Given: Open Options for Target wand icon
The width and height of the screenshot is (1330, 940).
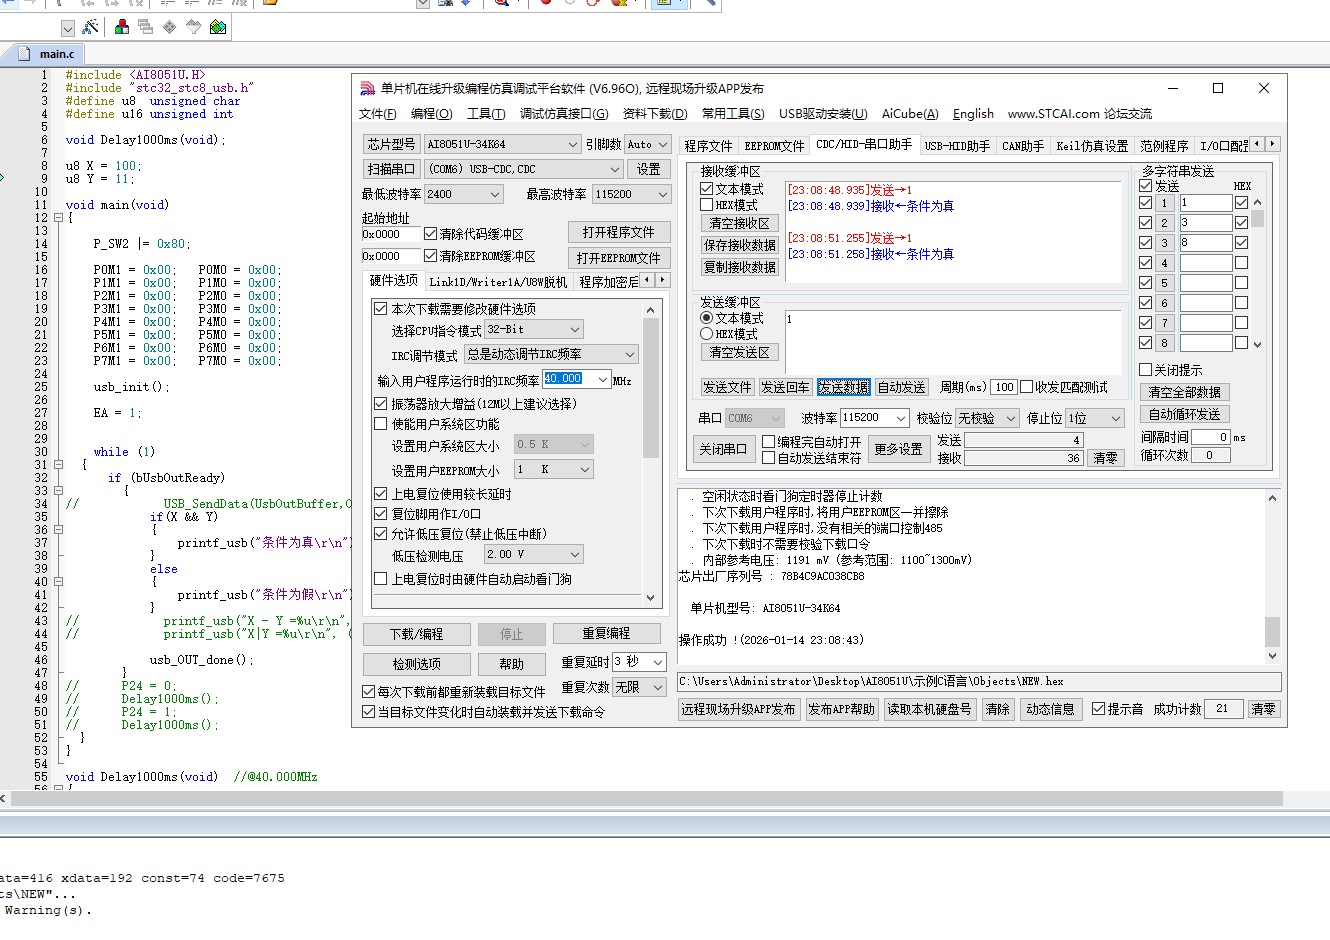Looking at the screenshot, I should 90,27.
